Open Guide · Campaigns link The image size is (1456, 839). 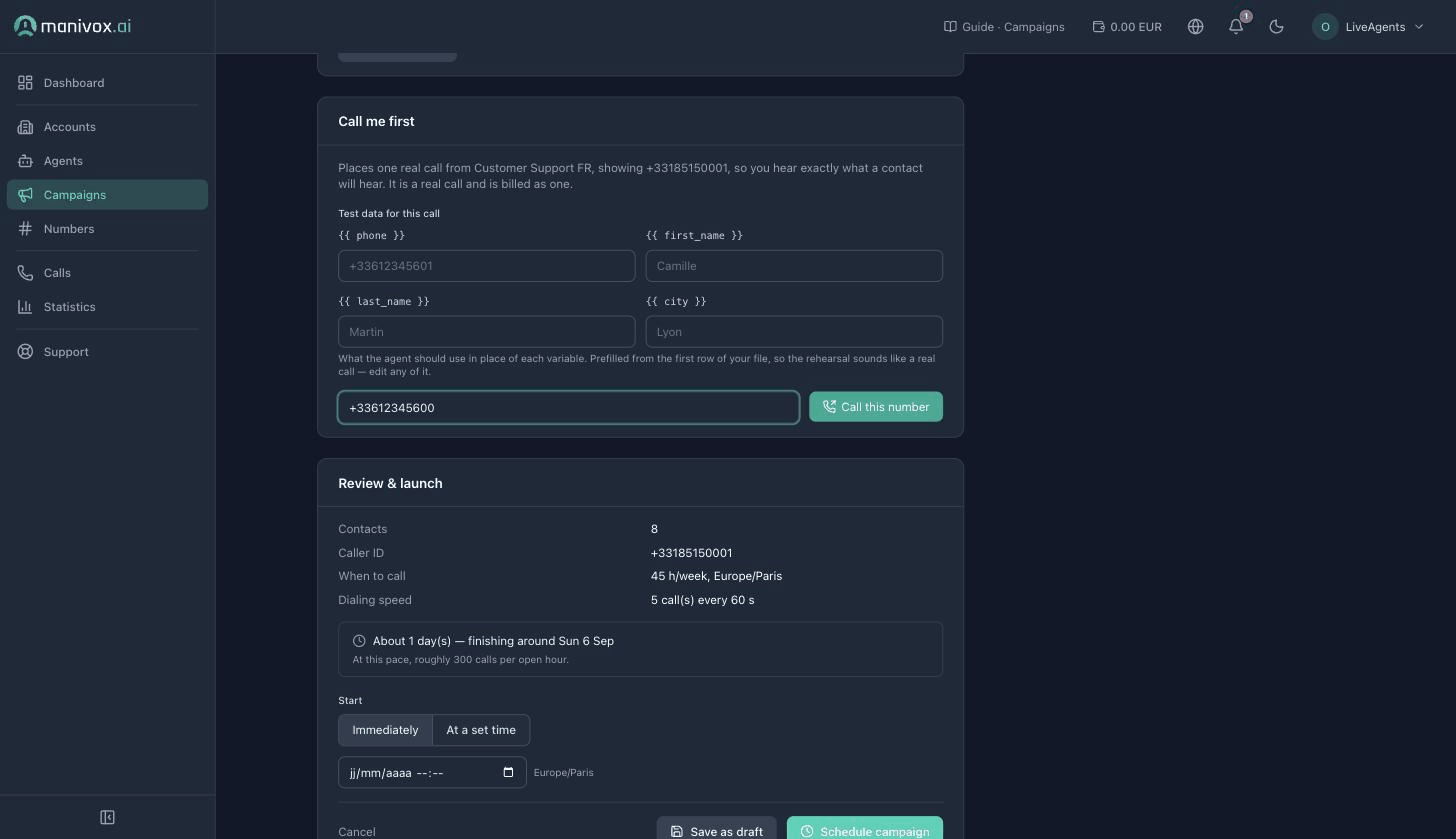pos(1004,27)
